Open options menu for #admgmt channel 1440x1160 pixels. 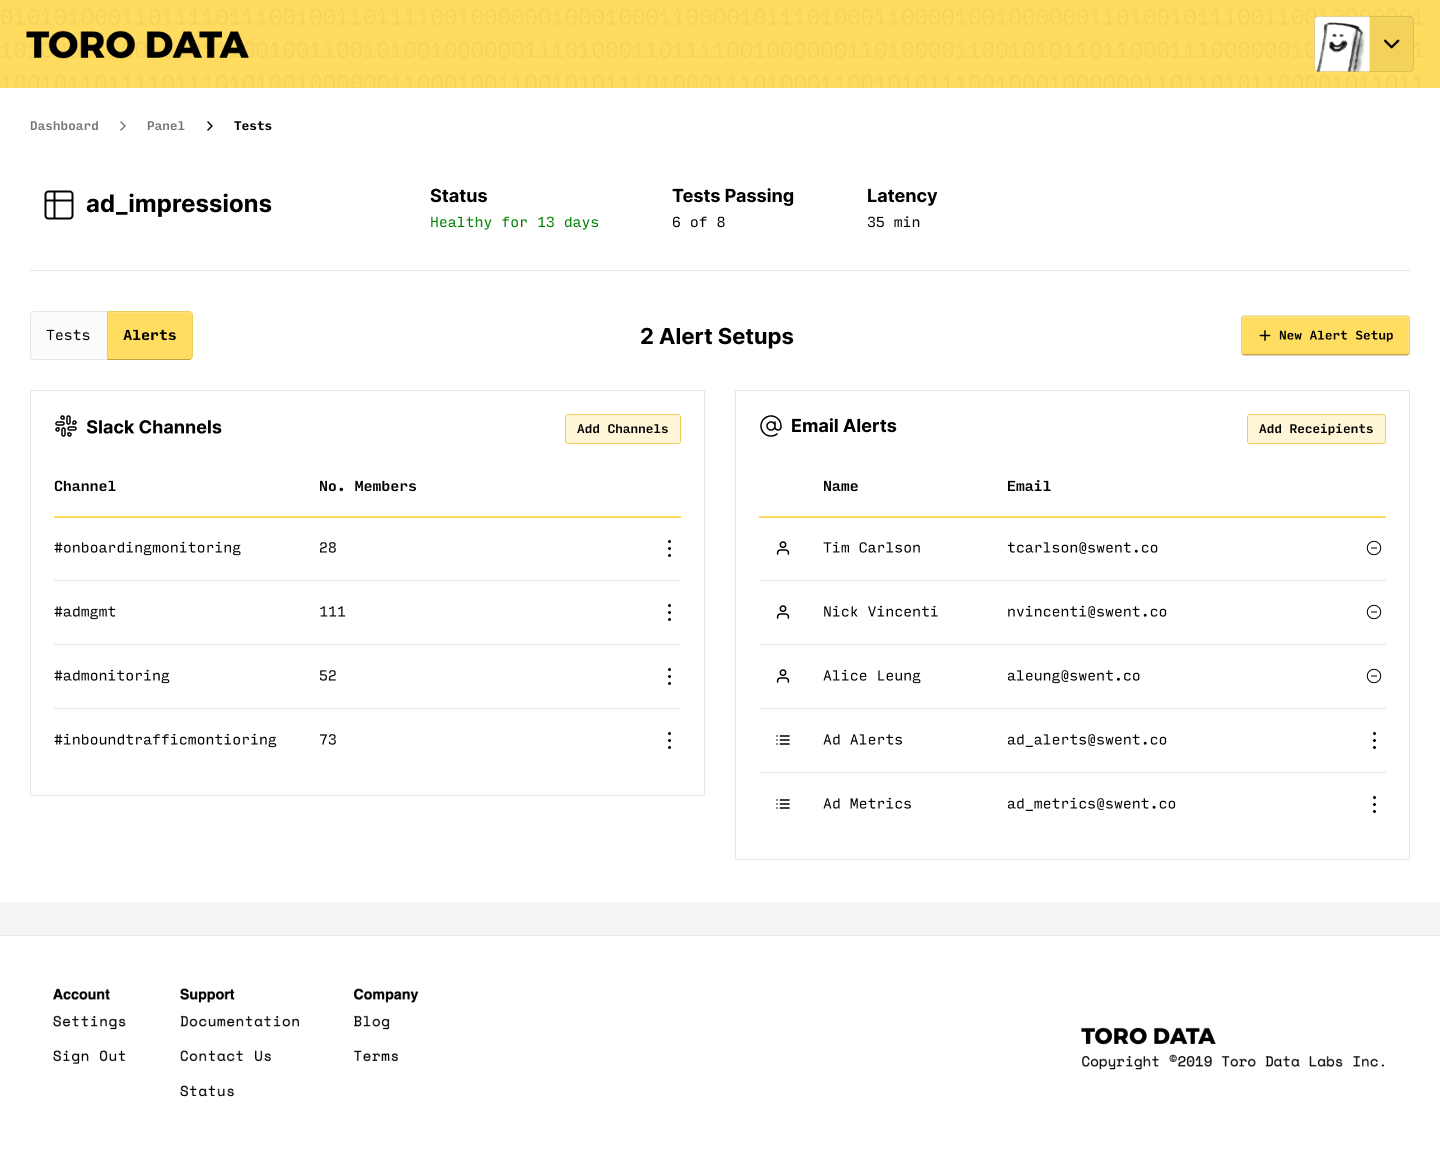[x=669, y=612]
